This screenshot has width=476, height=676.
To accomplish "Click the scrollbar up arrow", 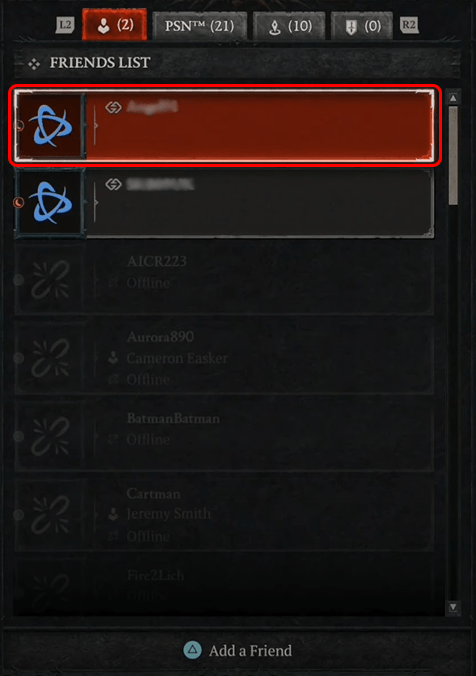I will click(453, 98).
